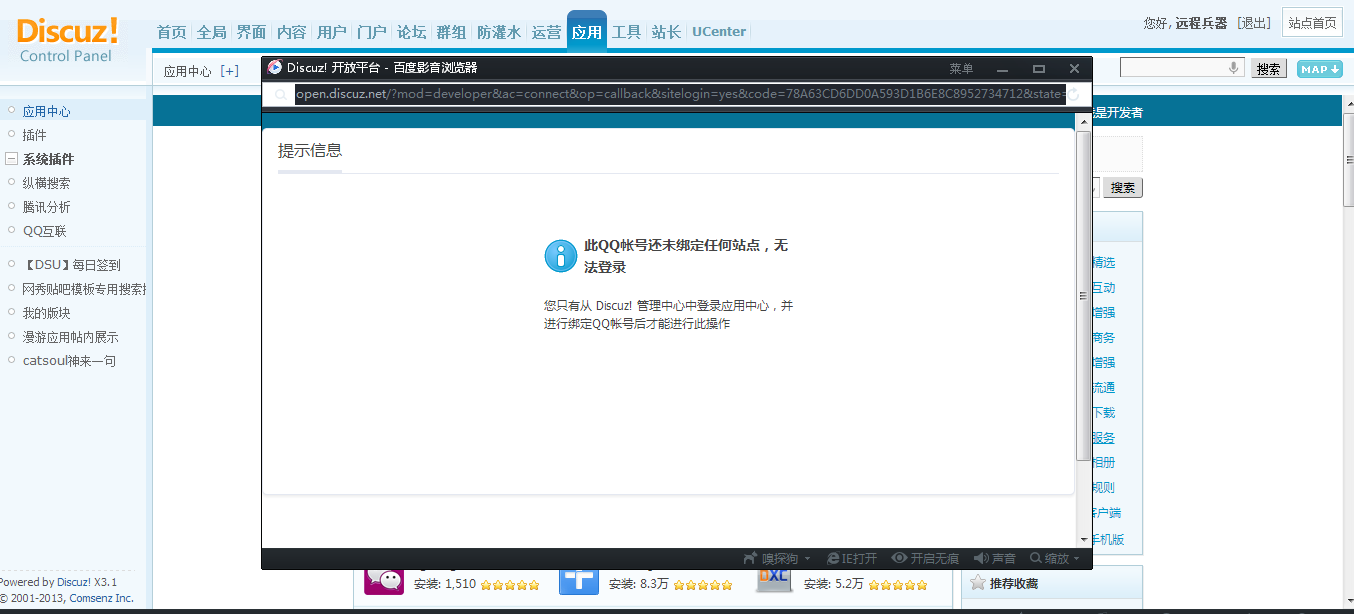Open the 全局 top menu
Viewport: 1354px width, 614px height.
[x=212, y=32]
